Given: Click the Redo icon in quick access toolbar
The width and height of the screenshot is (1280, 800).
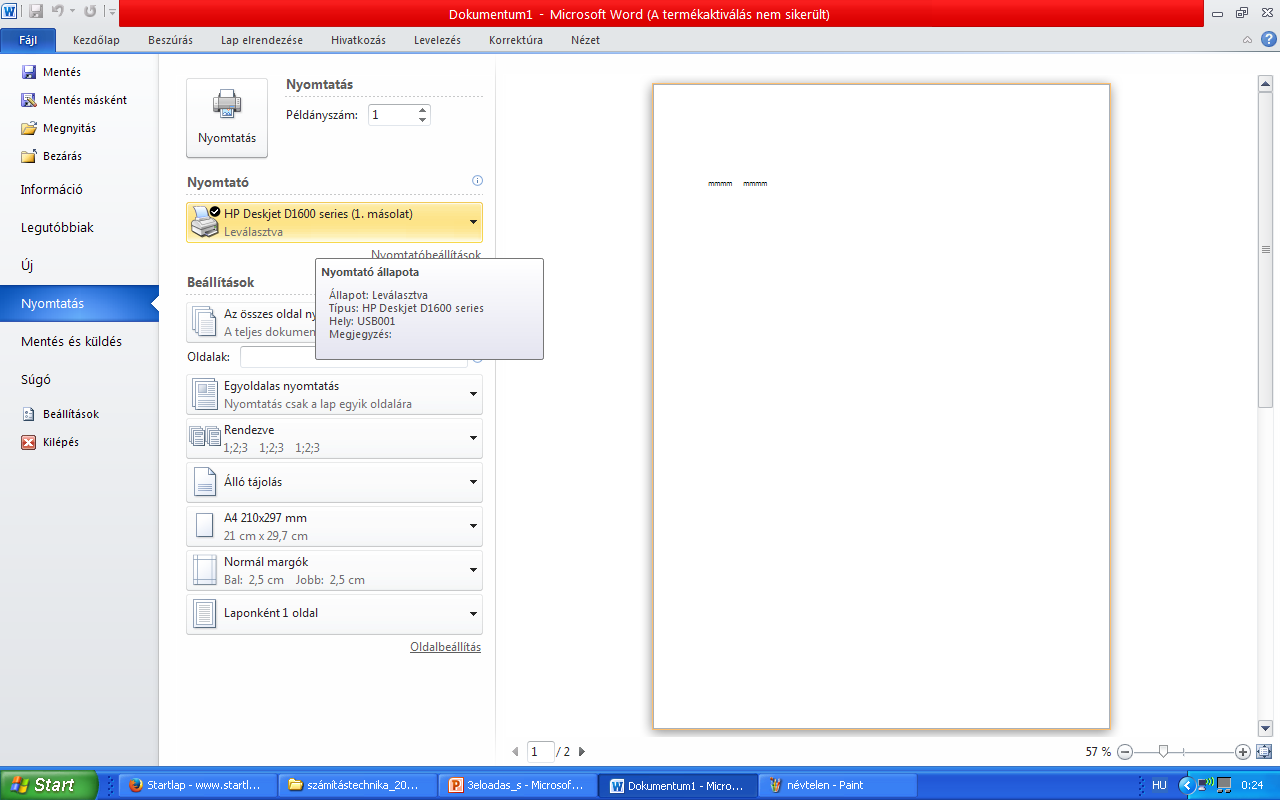Looking at the screenshot, I should pyautogui.click(x=90, y=12).
